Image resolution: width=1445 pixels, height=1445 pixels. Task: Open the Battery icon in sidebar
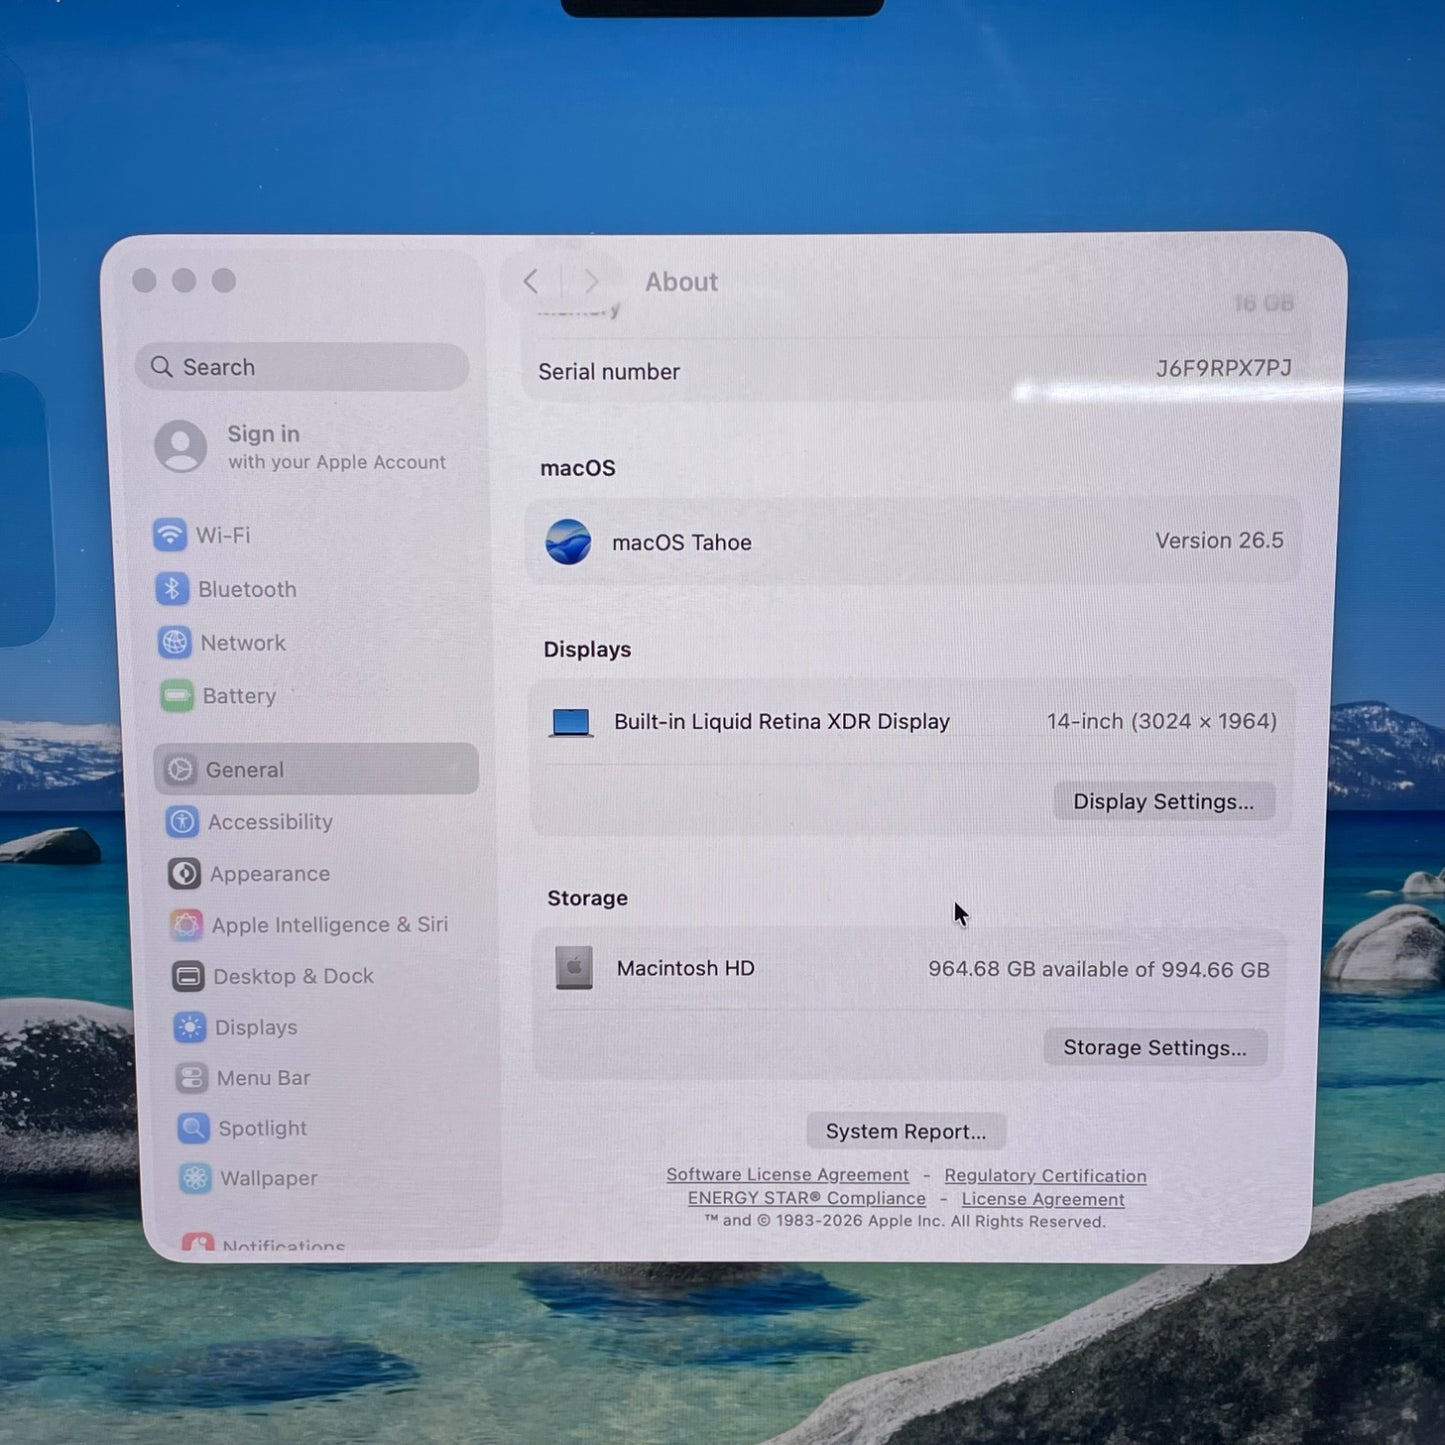(x=177, y=695)
